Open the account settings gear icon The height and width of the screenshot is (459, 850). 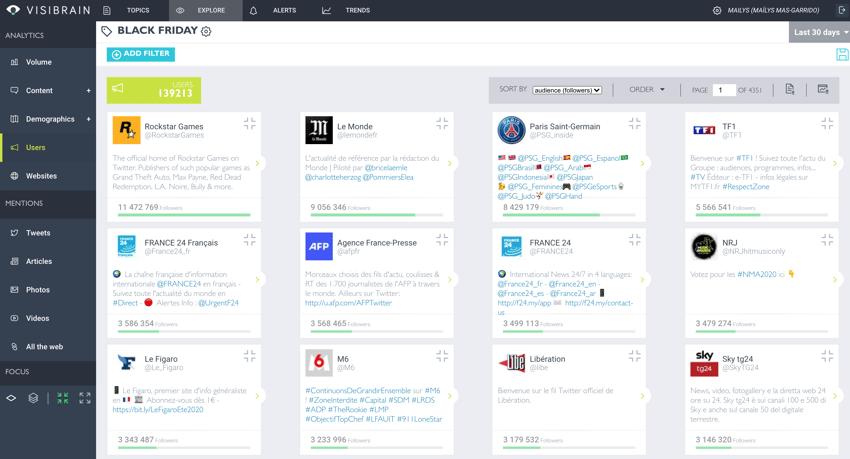pyautogui.click(x=717, y=10)
